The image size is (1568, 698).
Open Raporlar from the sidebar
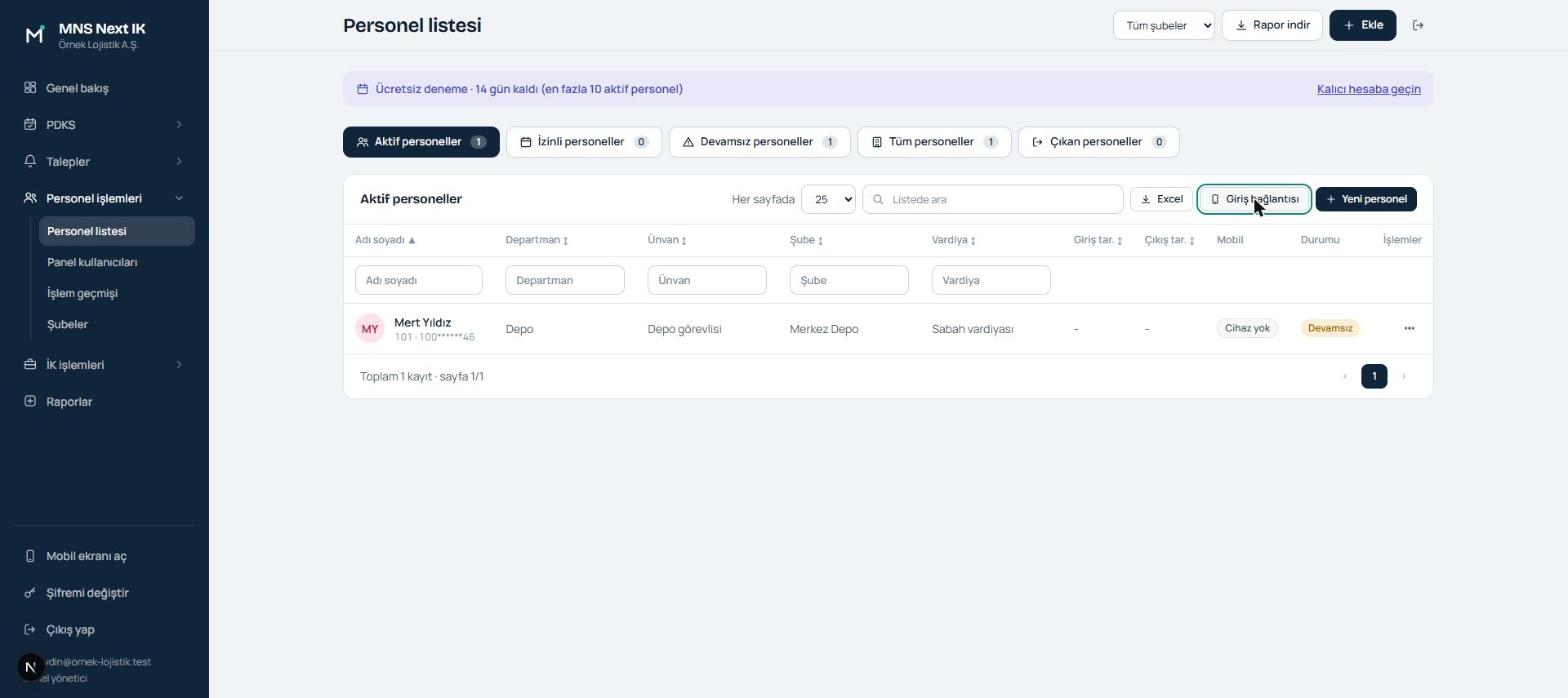point(104,402)
